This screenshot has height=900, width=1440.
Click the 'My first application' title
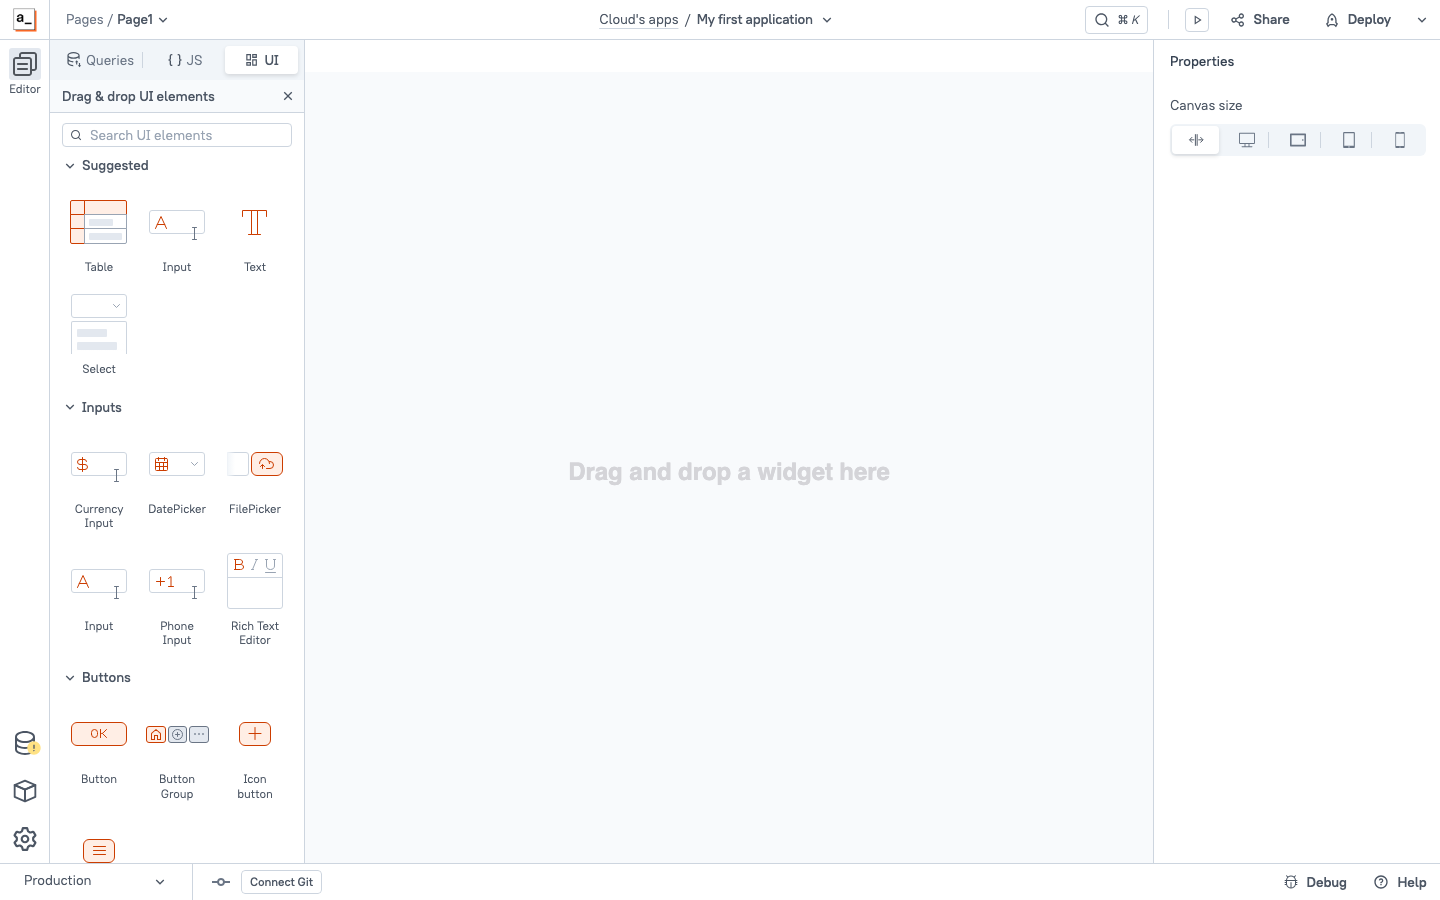(755, 20)
